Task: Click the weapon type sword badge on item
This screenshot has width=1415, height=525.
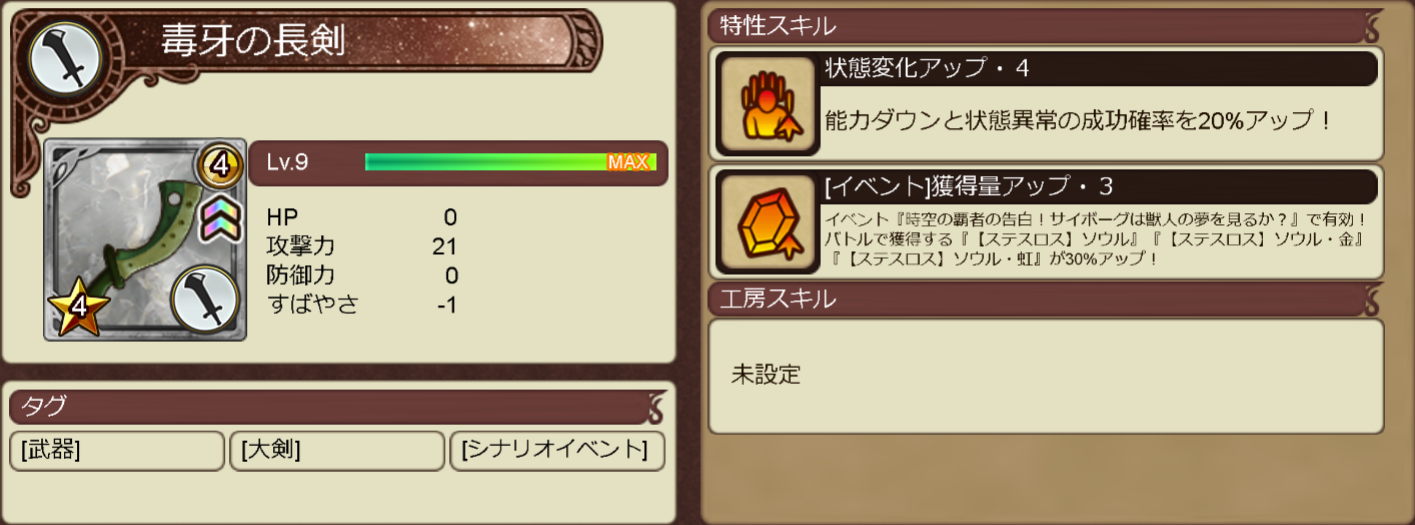Action: pyautogui.click(x=205, y=298)
